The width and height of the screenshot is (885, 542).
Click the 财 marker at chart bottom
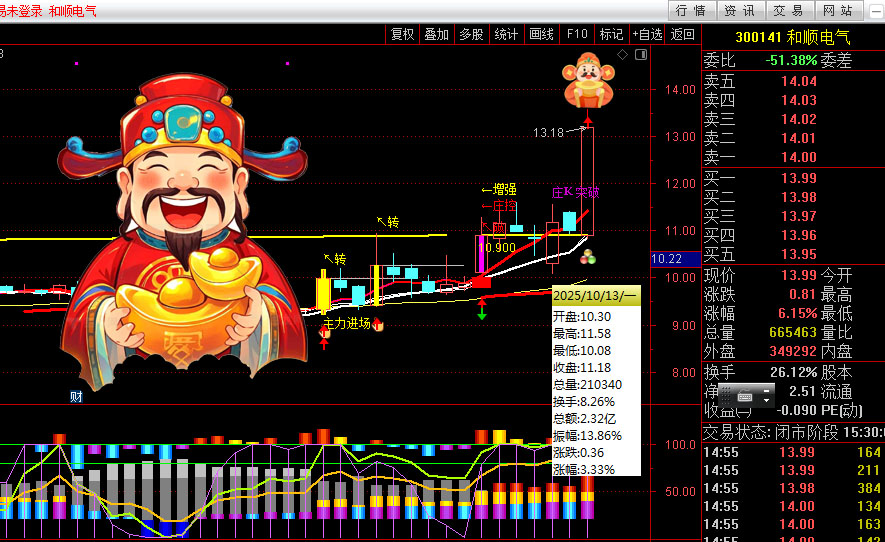[76, 397]
